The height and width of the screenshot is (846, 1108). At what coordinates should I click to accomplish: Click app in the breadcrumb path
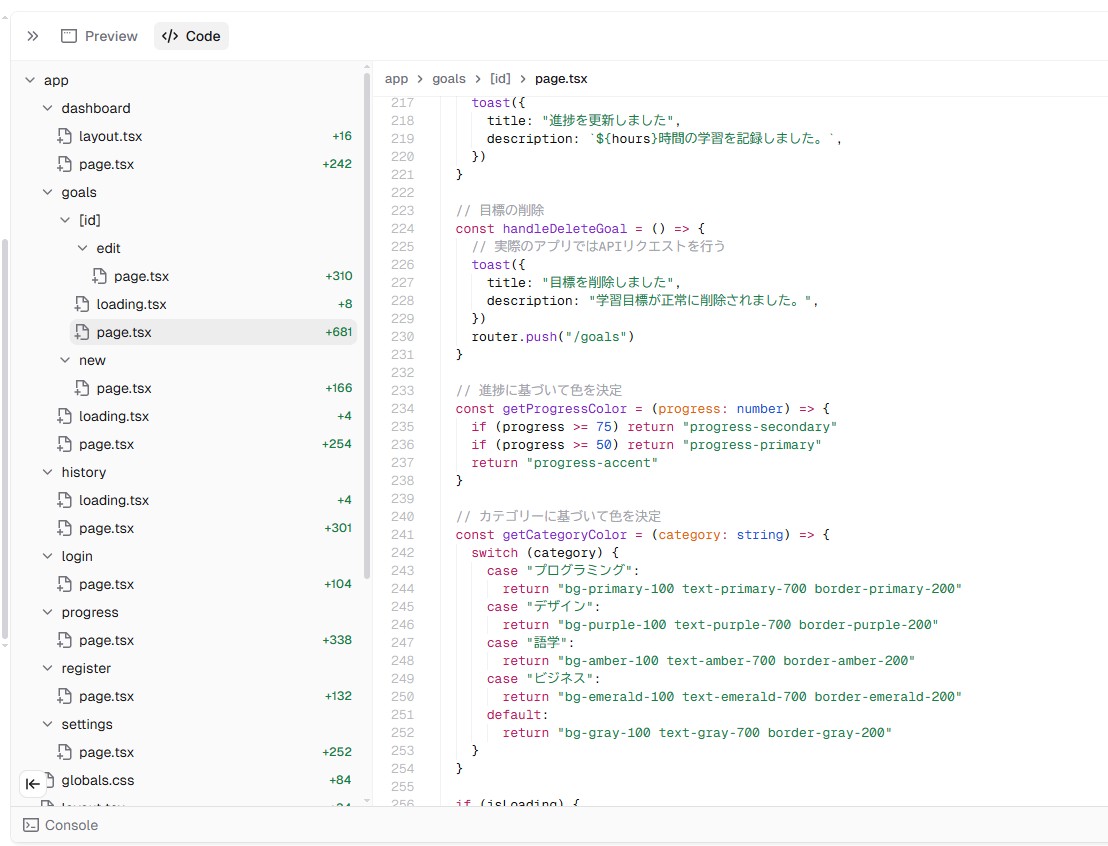396,78
